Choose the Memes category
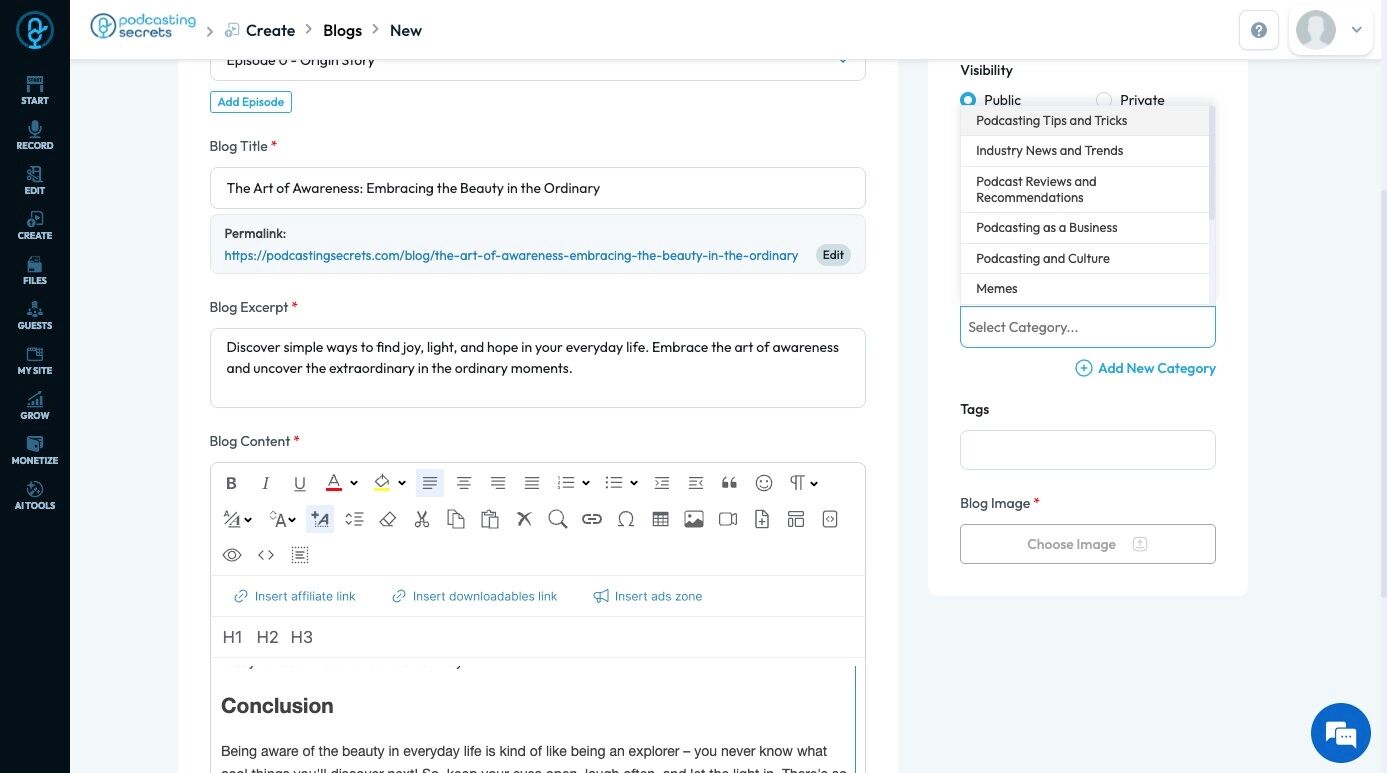This screenshot has height=773, width=1387. pos(1085,289)
